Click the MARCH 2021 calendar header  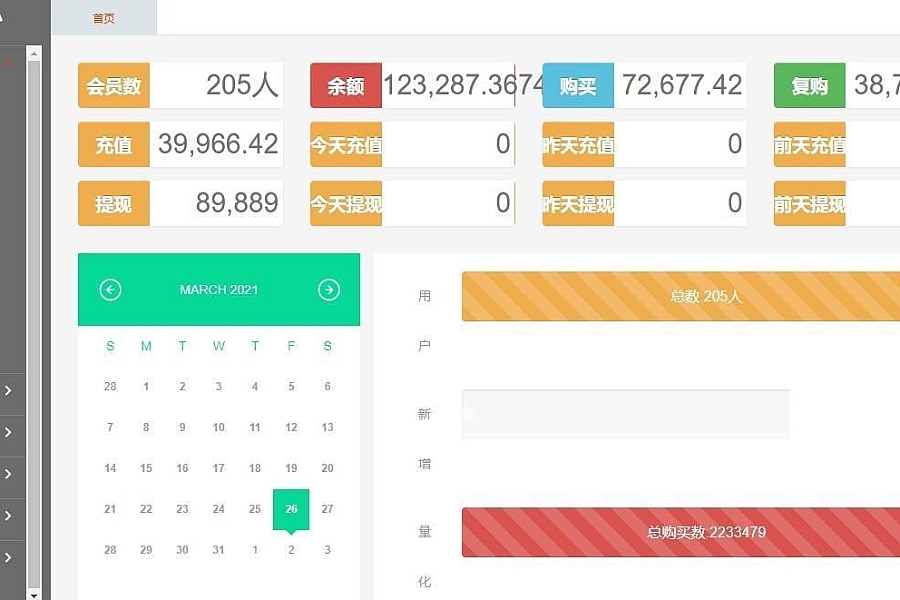[x=219, y=289]
